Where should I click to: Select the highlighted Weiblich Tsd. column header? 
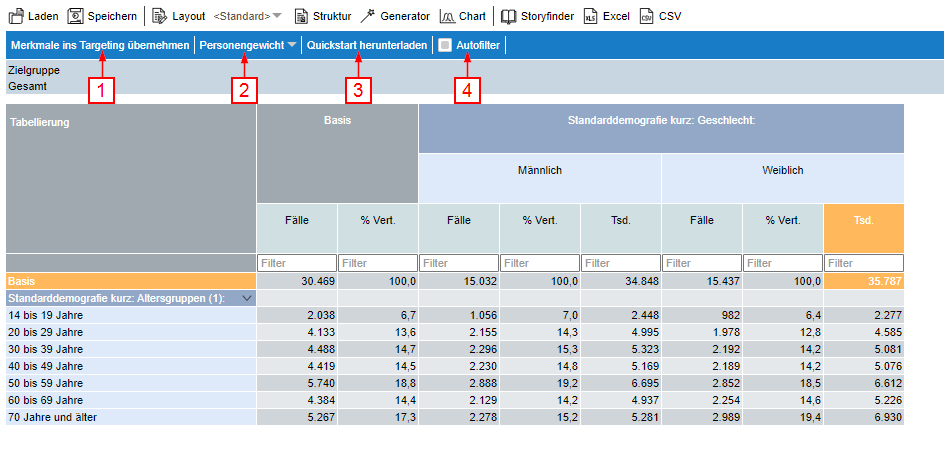coord(863,220)
